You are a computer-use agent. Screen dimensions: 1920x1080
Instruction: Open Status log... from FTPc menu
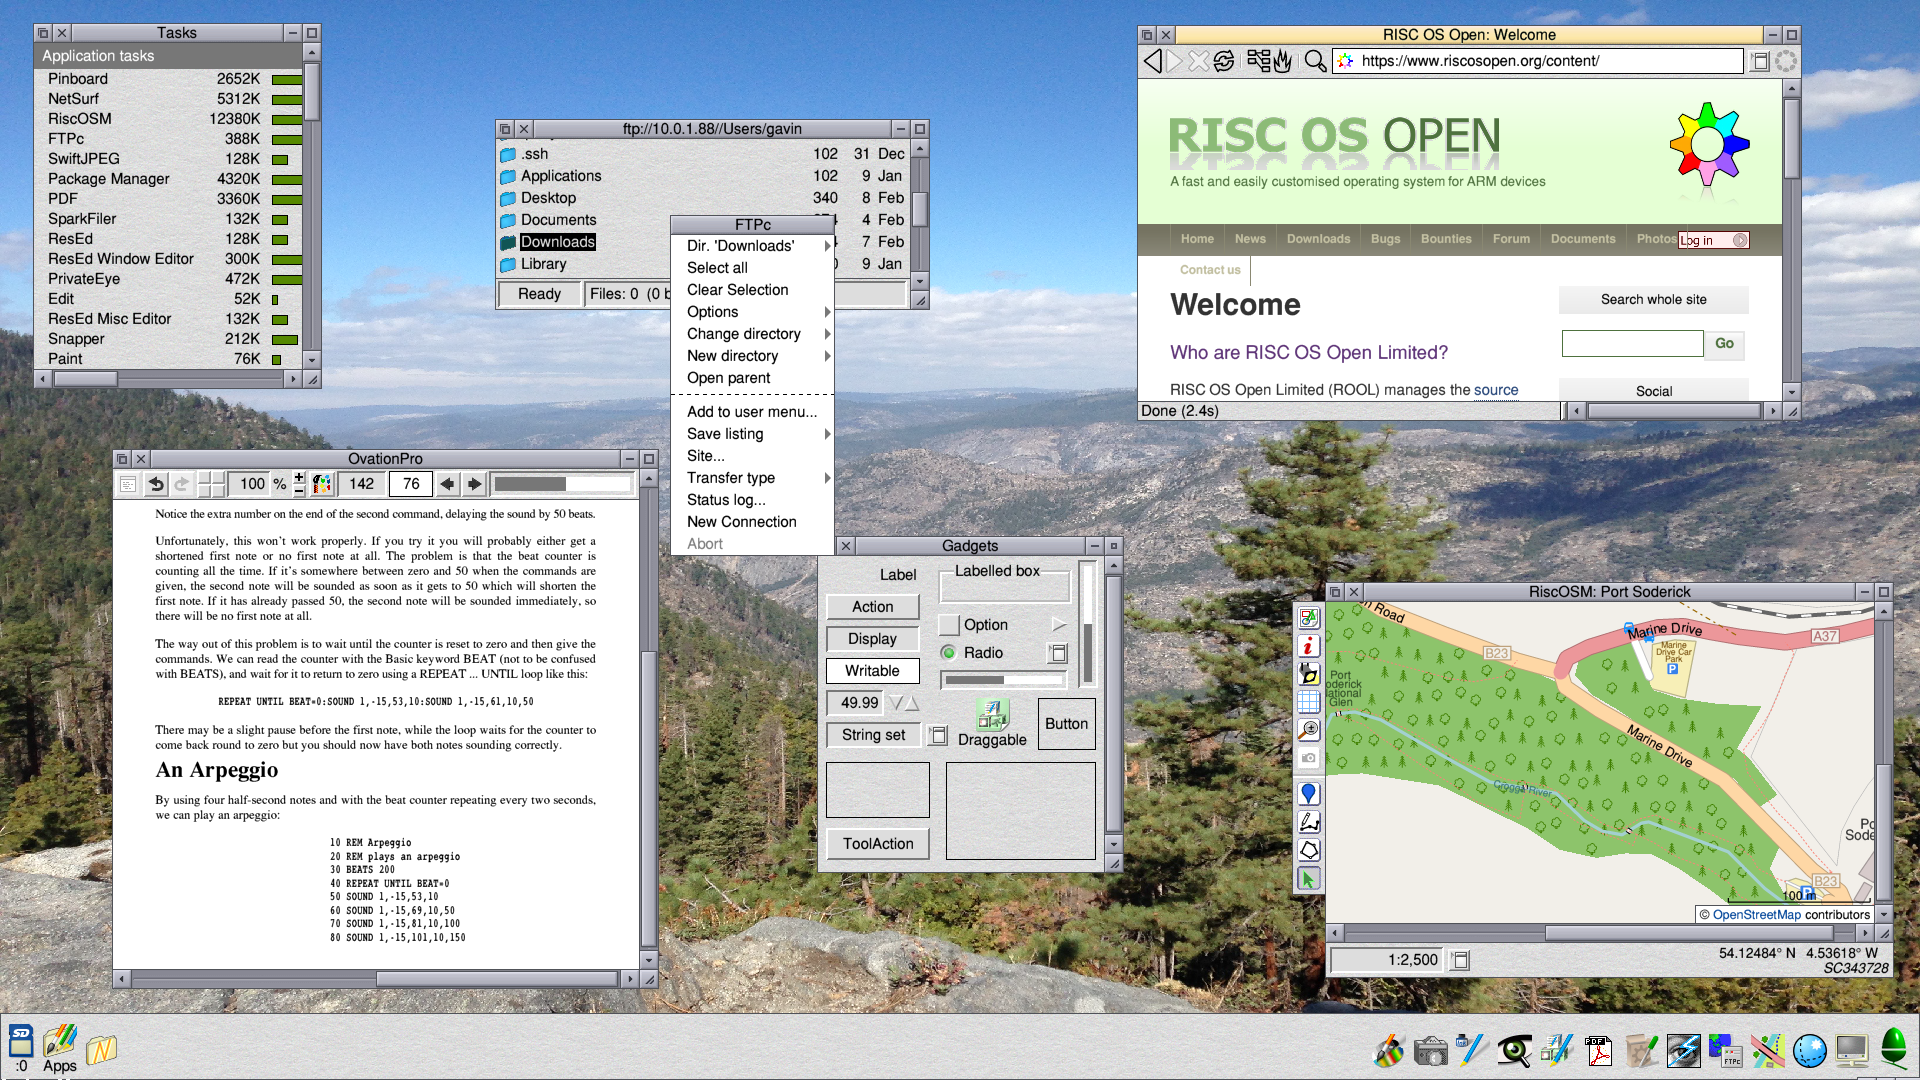tap(752, 500)
